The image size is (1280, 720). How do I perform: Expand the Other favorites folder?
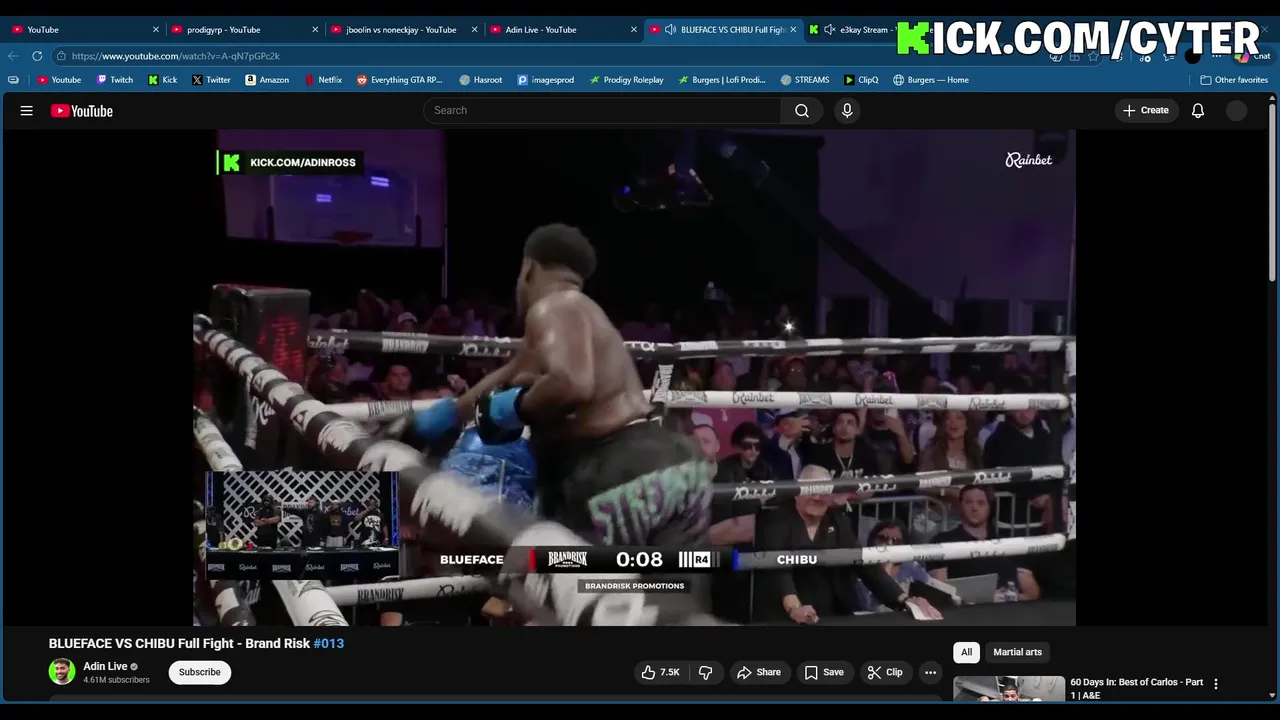[1234, 80]
